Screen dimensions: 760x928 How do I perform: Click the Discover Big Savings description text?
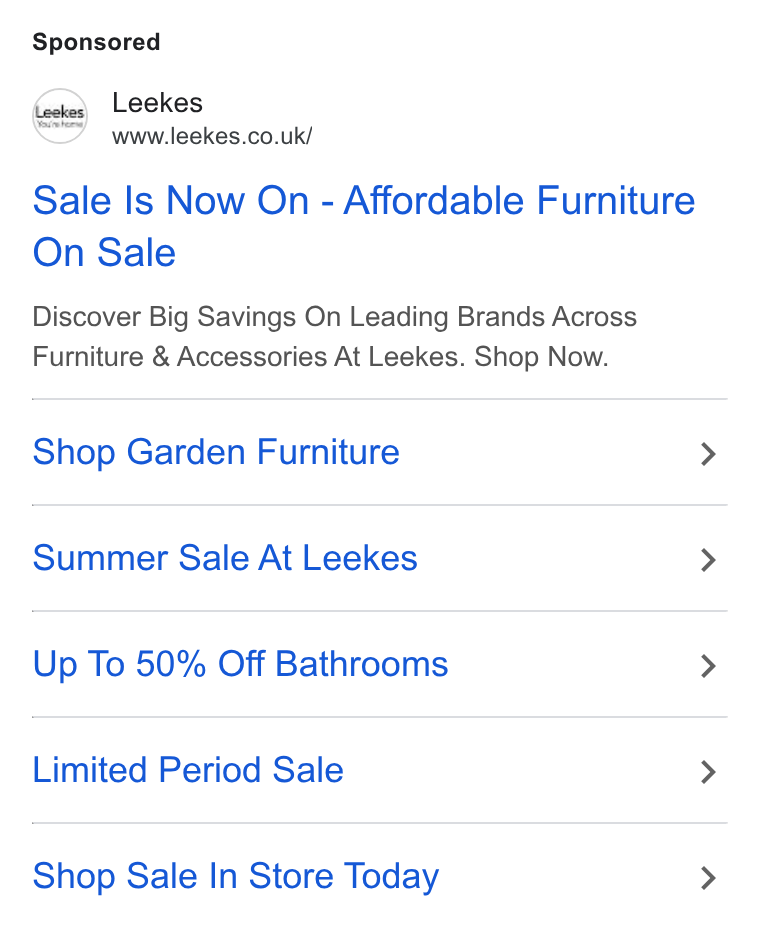(x=334, y=337)
